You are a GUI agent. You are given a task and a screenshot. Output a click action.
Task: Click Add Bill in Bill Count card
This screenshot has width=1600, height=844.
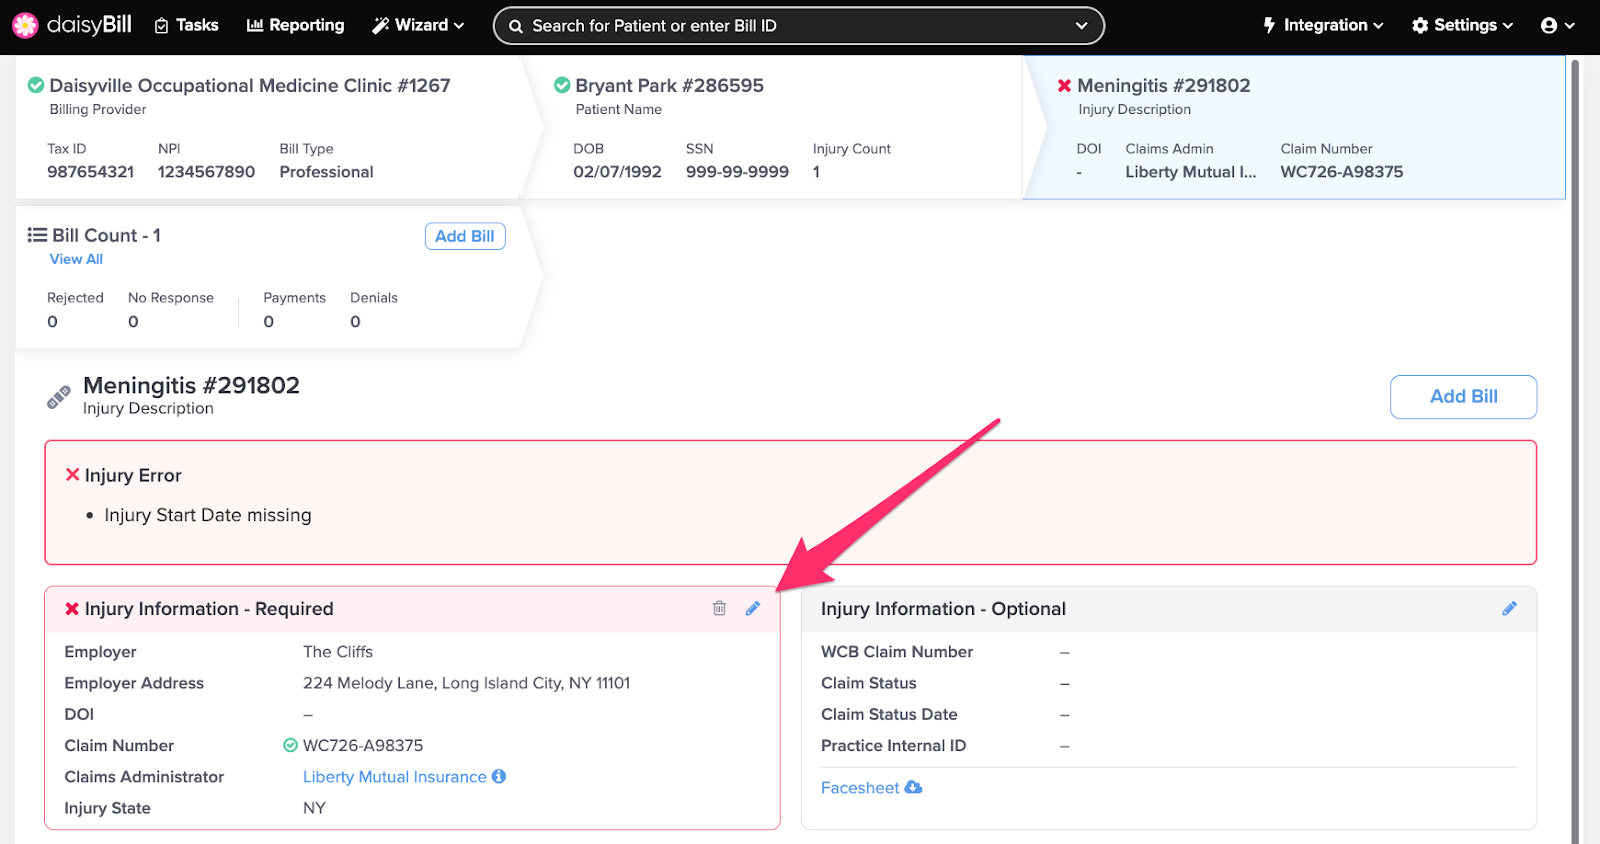click(465, 236)
